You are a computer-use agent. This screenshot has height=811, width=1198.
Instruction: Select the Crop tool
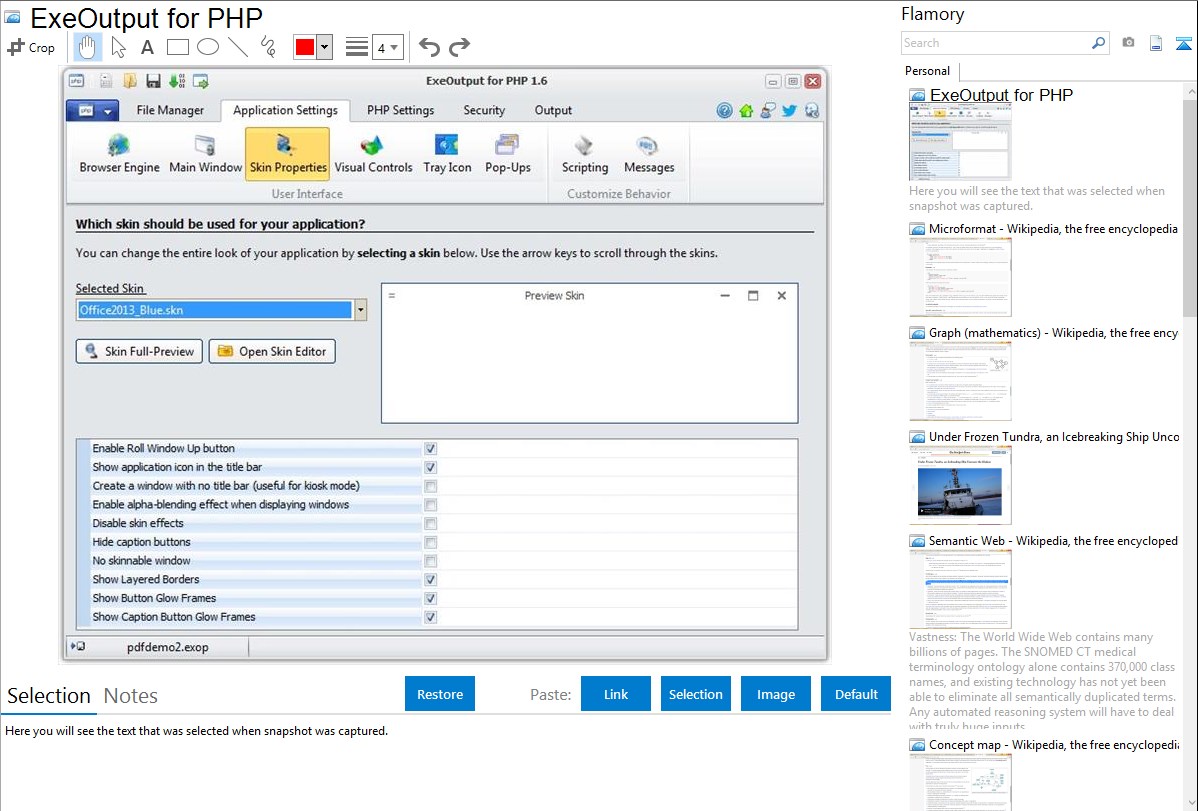click(x=31, y=47)
